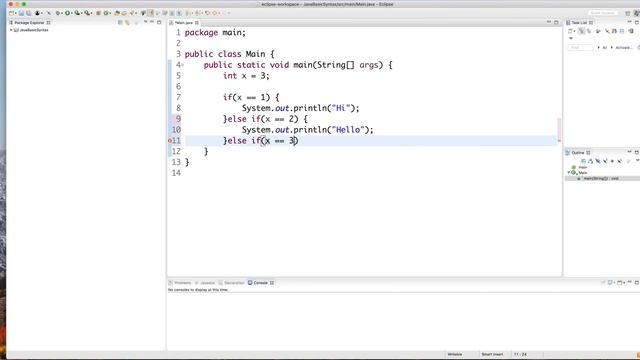
Task: Open the Open Console dropdown icon
Action: coord(620,282)
